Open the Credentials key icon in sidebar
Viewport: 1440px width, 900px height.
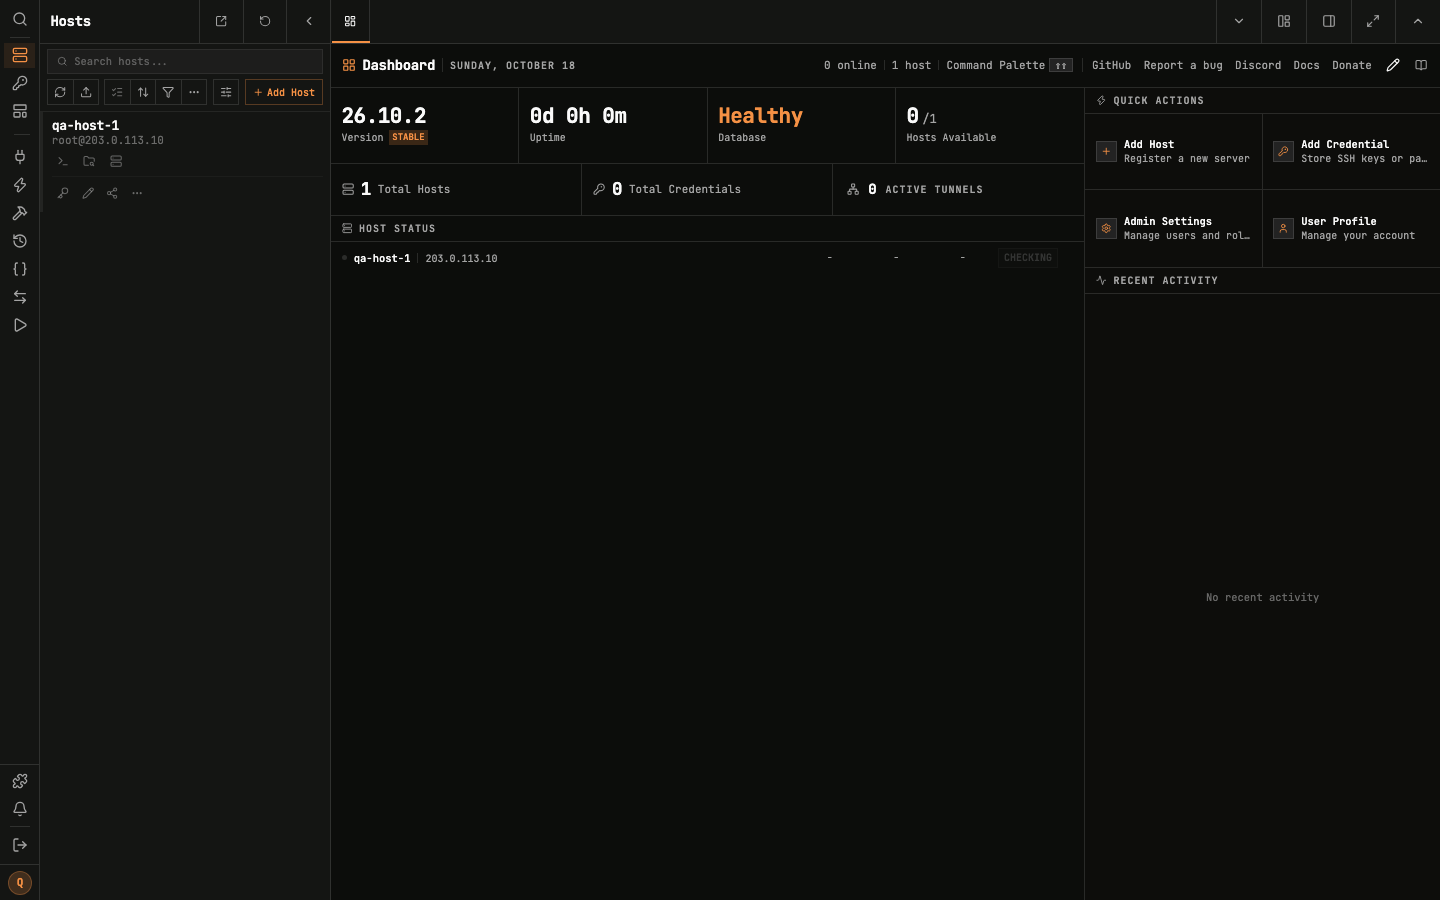point(19,83)
